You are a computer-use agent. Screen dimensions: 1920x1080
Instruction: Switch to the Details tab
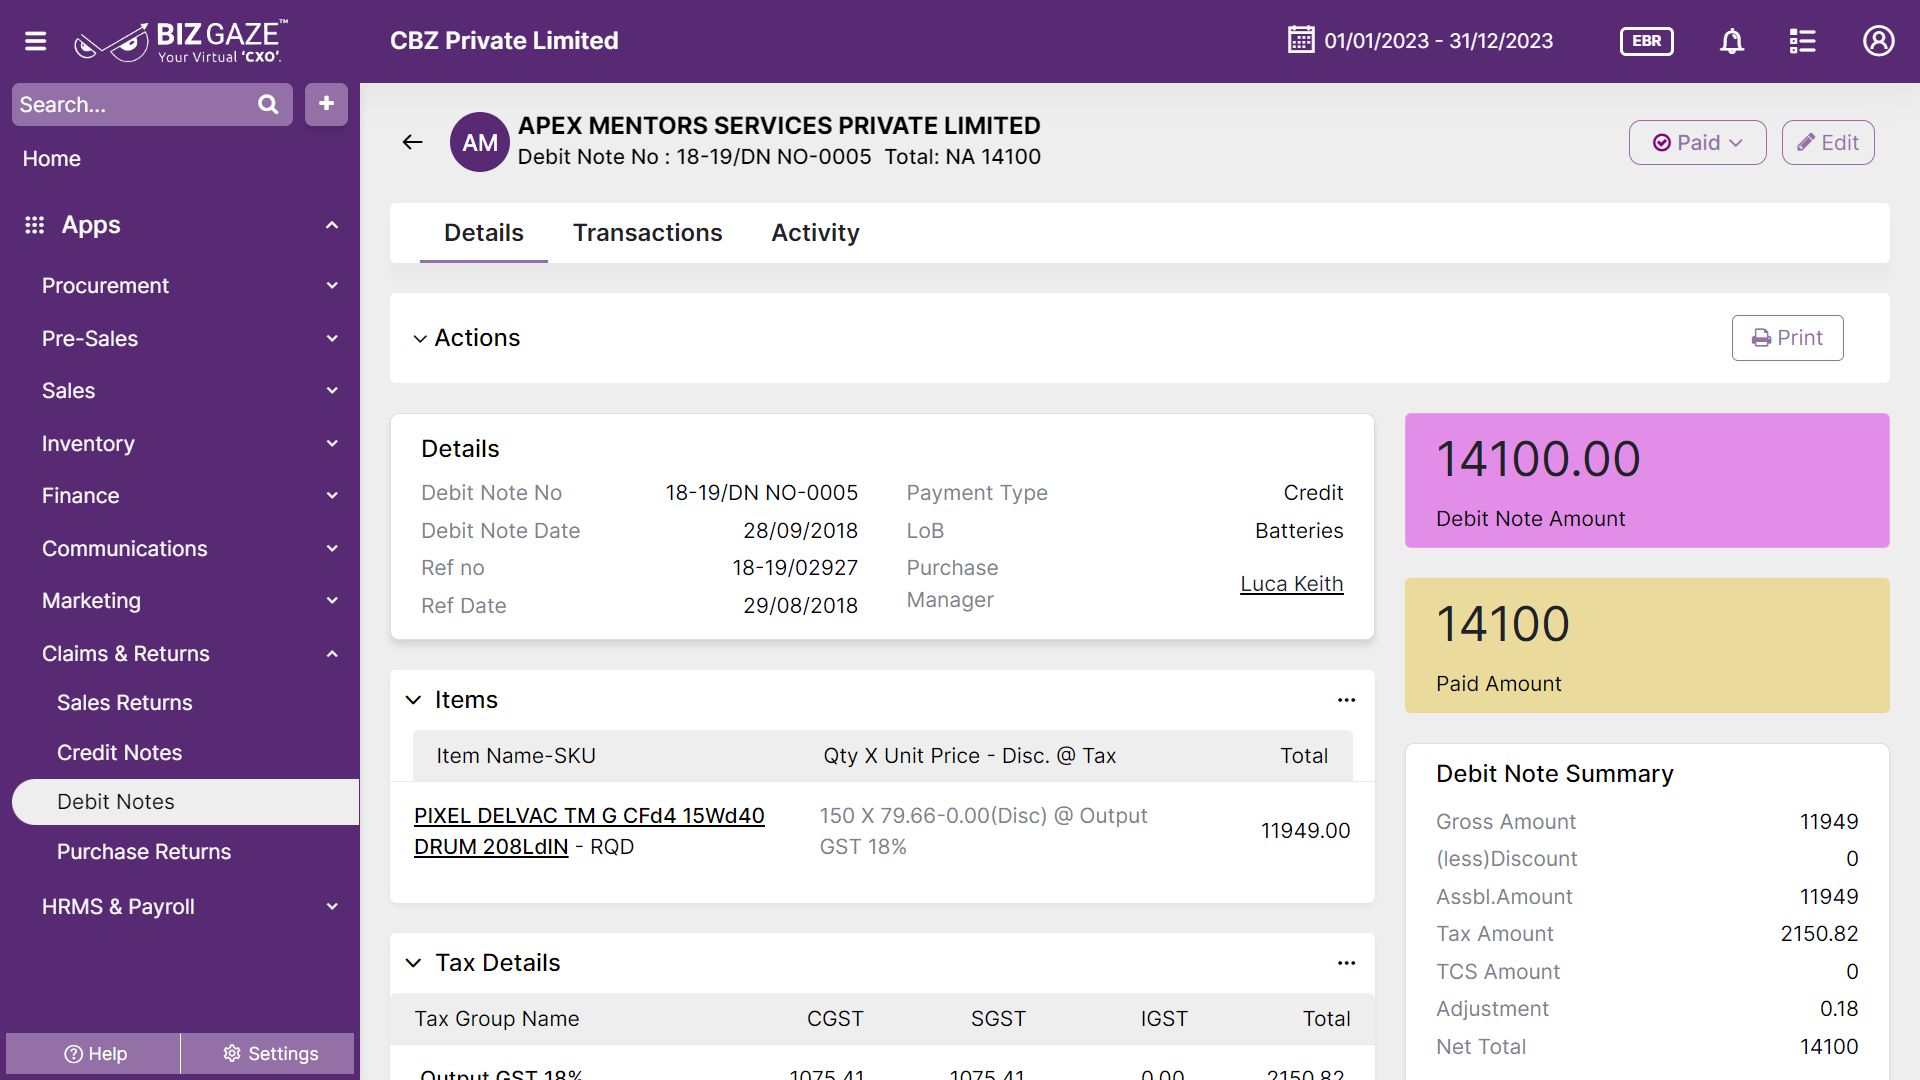pos(484,233)
